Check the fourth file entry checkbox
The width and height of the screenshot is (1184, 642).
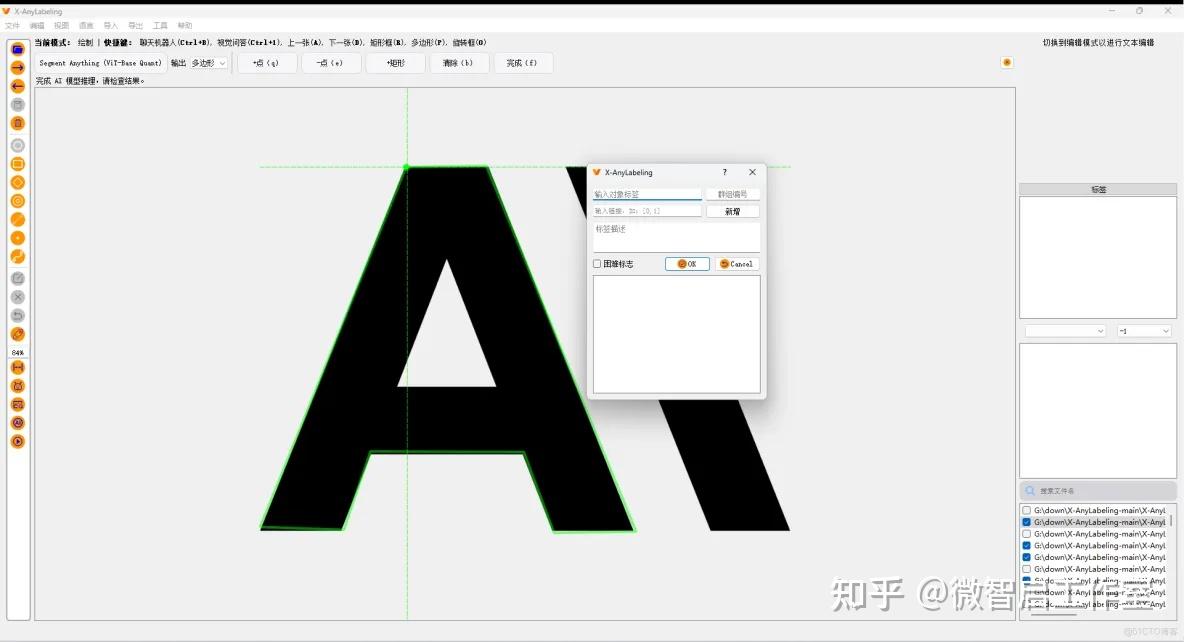[x=1026, y=545]
